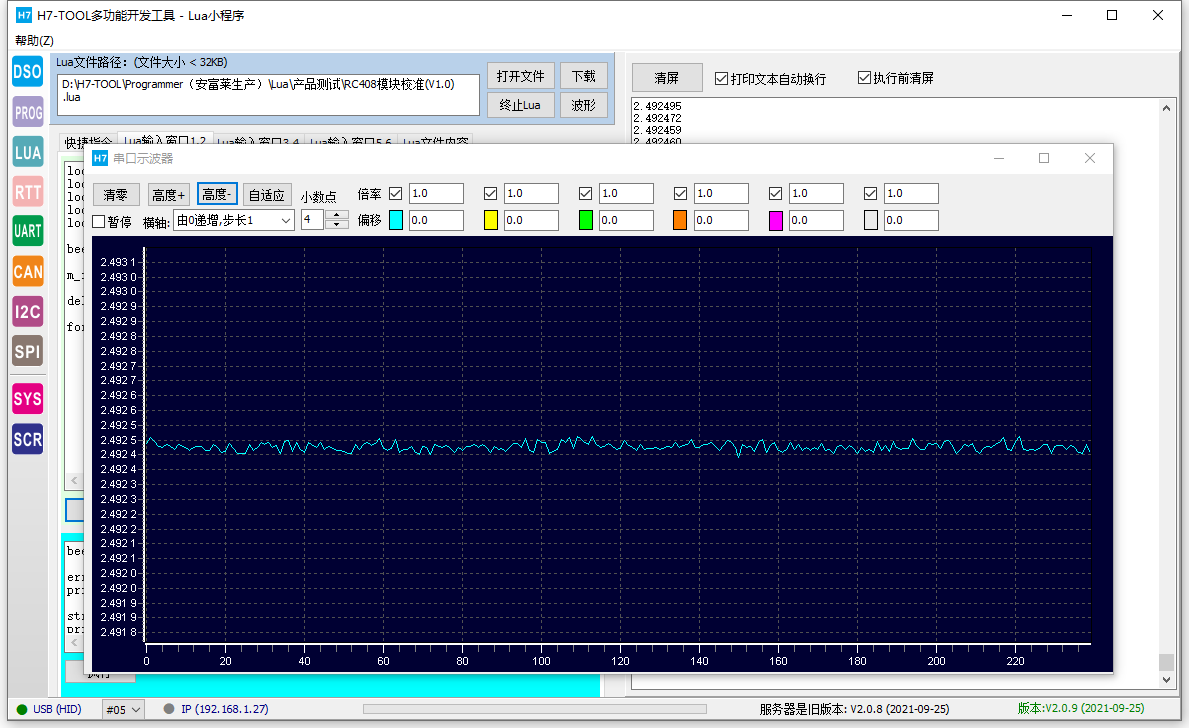The height and width of the screenshot is (728, 1189).
Task: Toggle 打印文本自动换行 checkbox
Action: coord(721,78)
